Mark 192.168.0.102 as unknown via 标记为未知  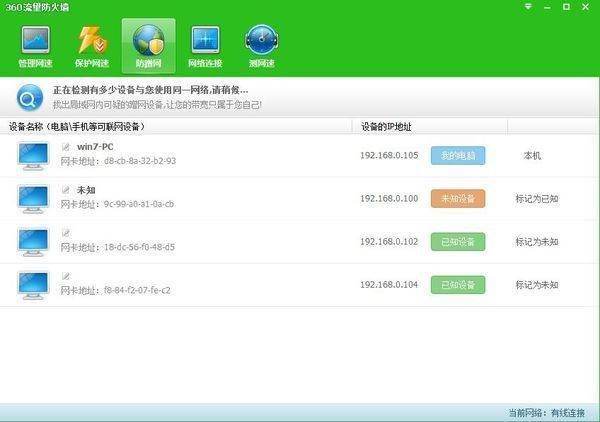point(537,242)
